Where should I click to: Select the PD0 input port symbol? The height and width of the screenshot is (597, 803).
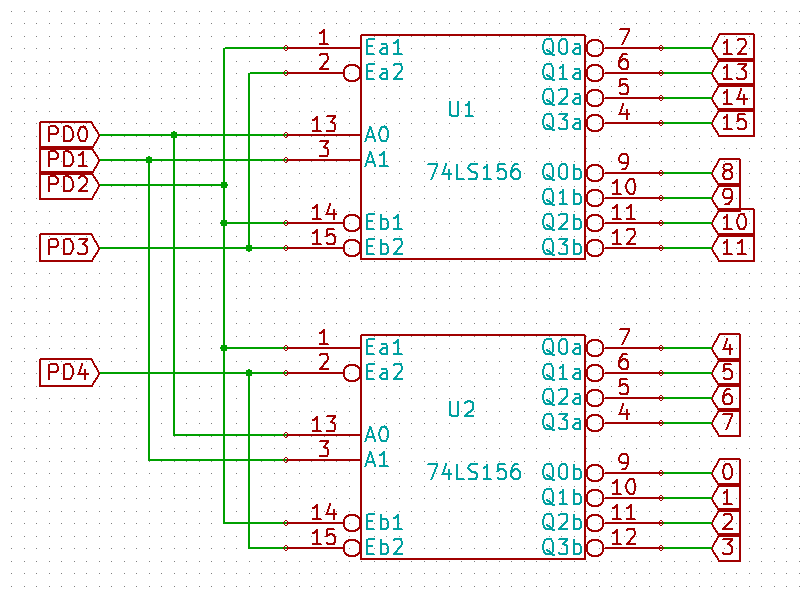coord(66,133)
